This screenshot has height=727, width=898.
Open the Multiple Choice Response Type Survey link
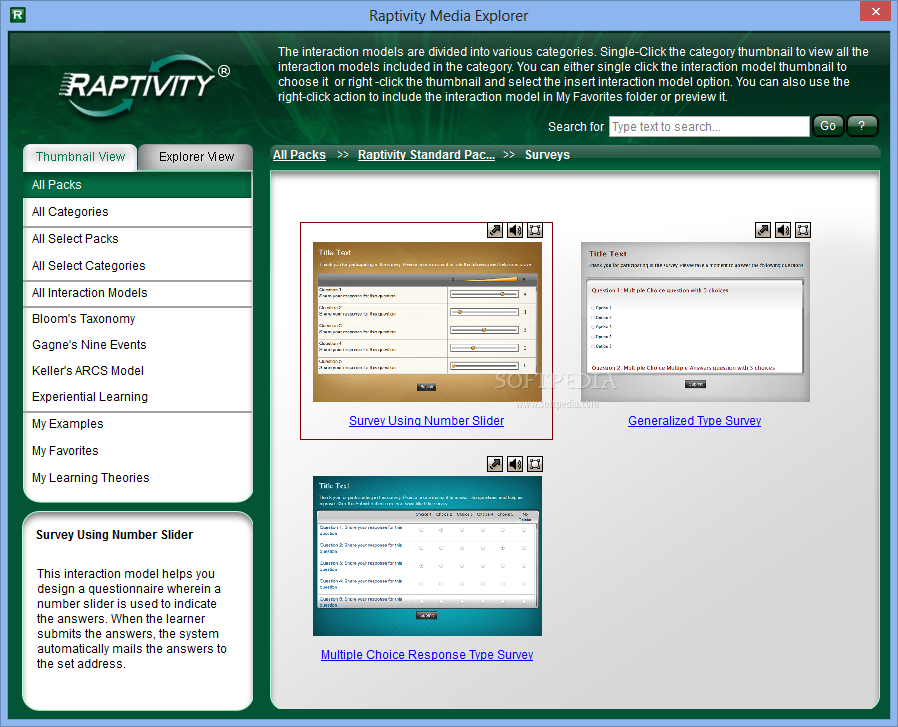point(427,654)
